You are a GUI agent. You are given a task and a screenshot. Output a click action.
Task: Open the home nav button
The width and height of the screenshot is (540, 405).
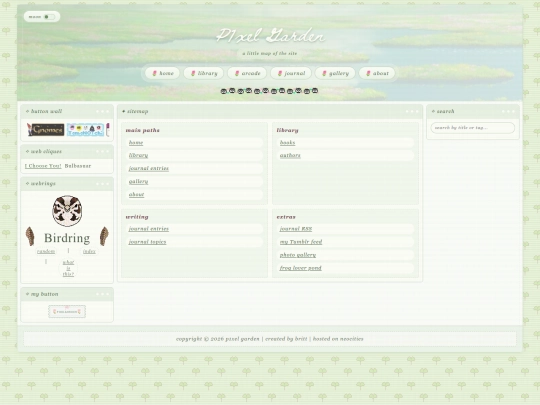coord(163,73)
